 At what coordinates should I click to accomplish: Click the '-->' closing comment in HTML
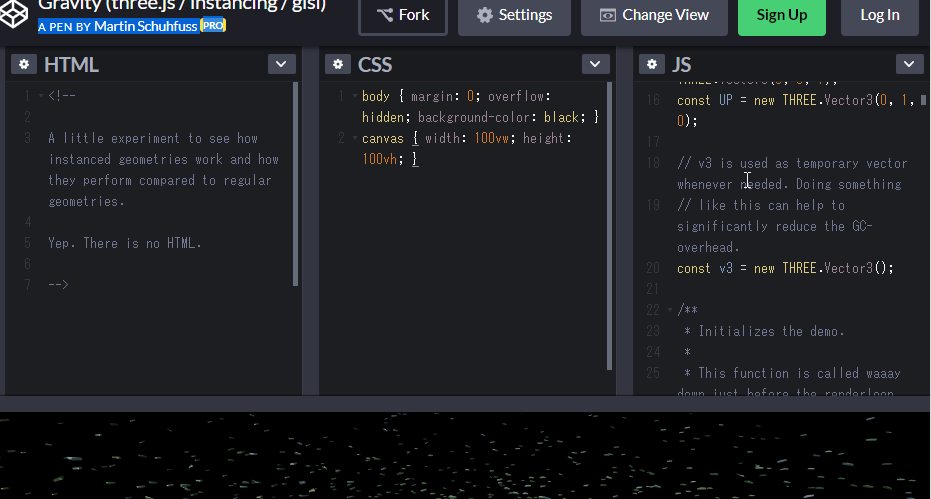(x=58, y=285)
